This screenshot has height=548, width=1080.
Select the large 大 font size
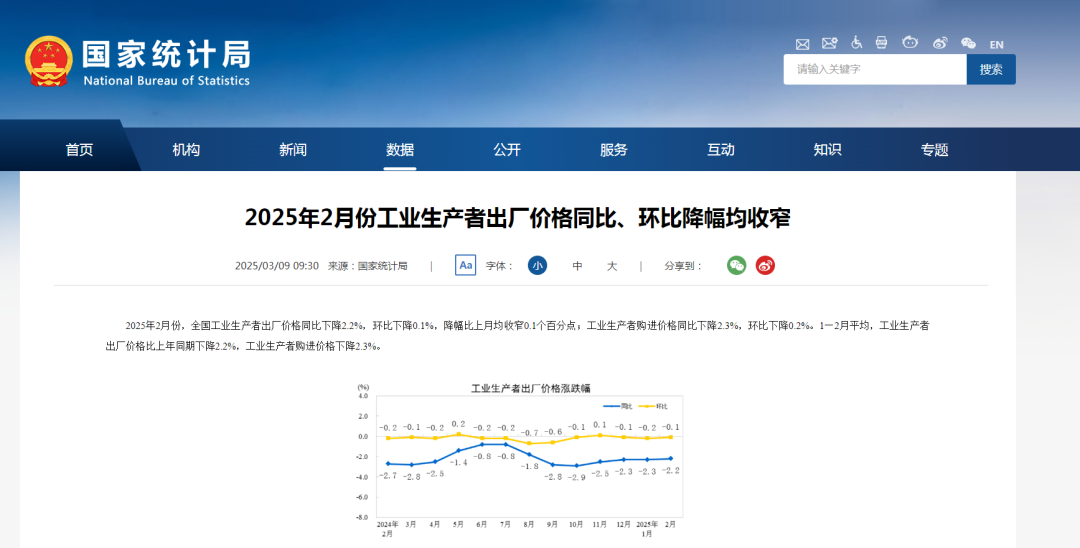point(612,266)
